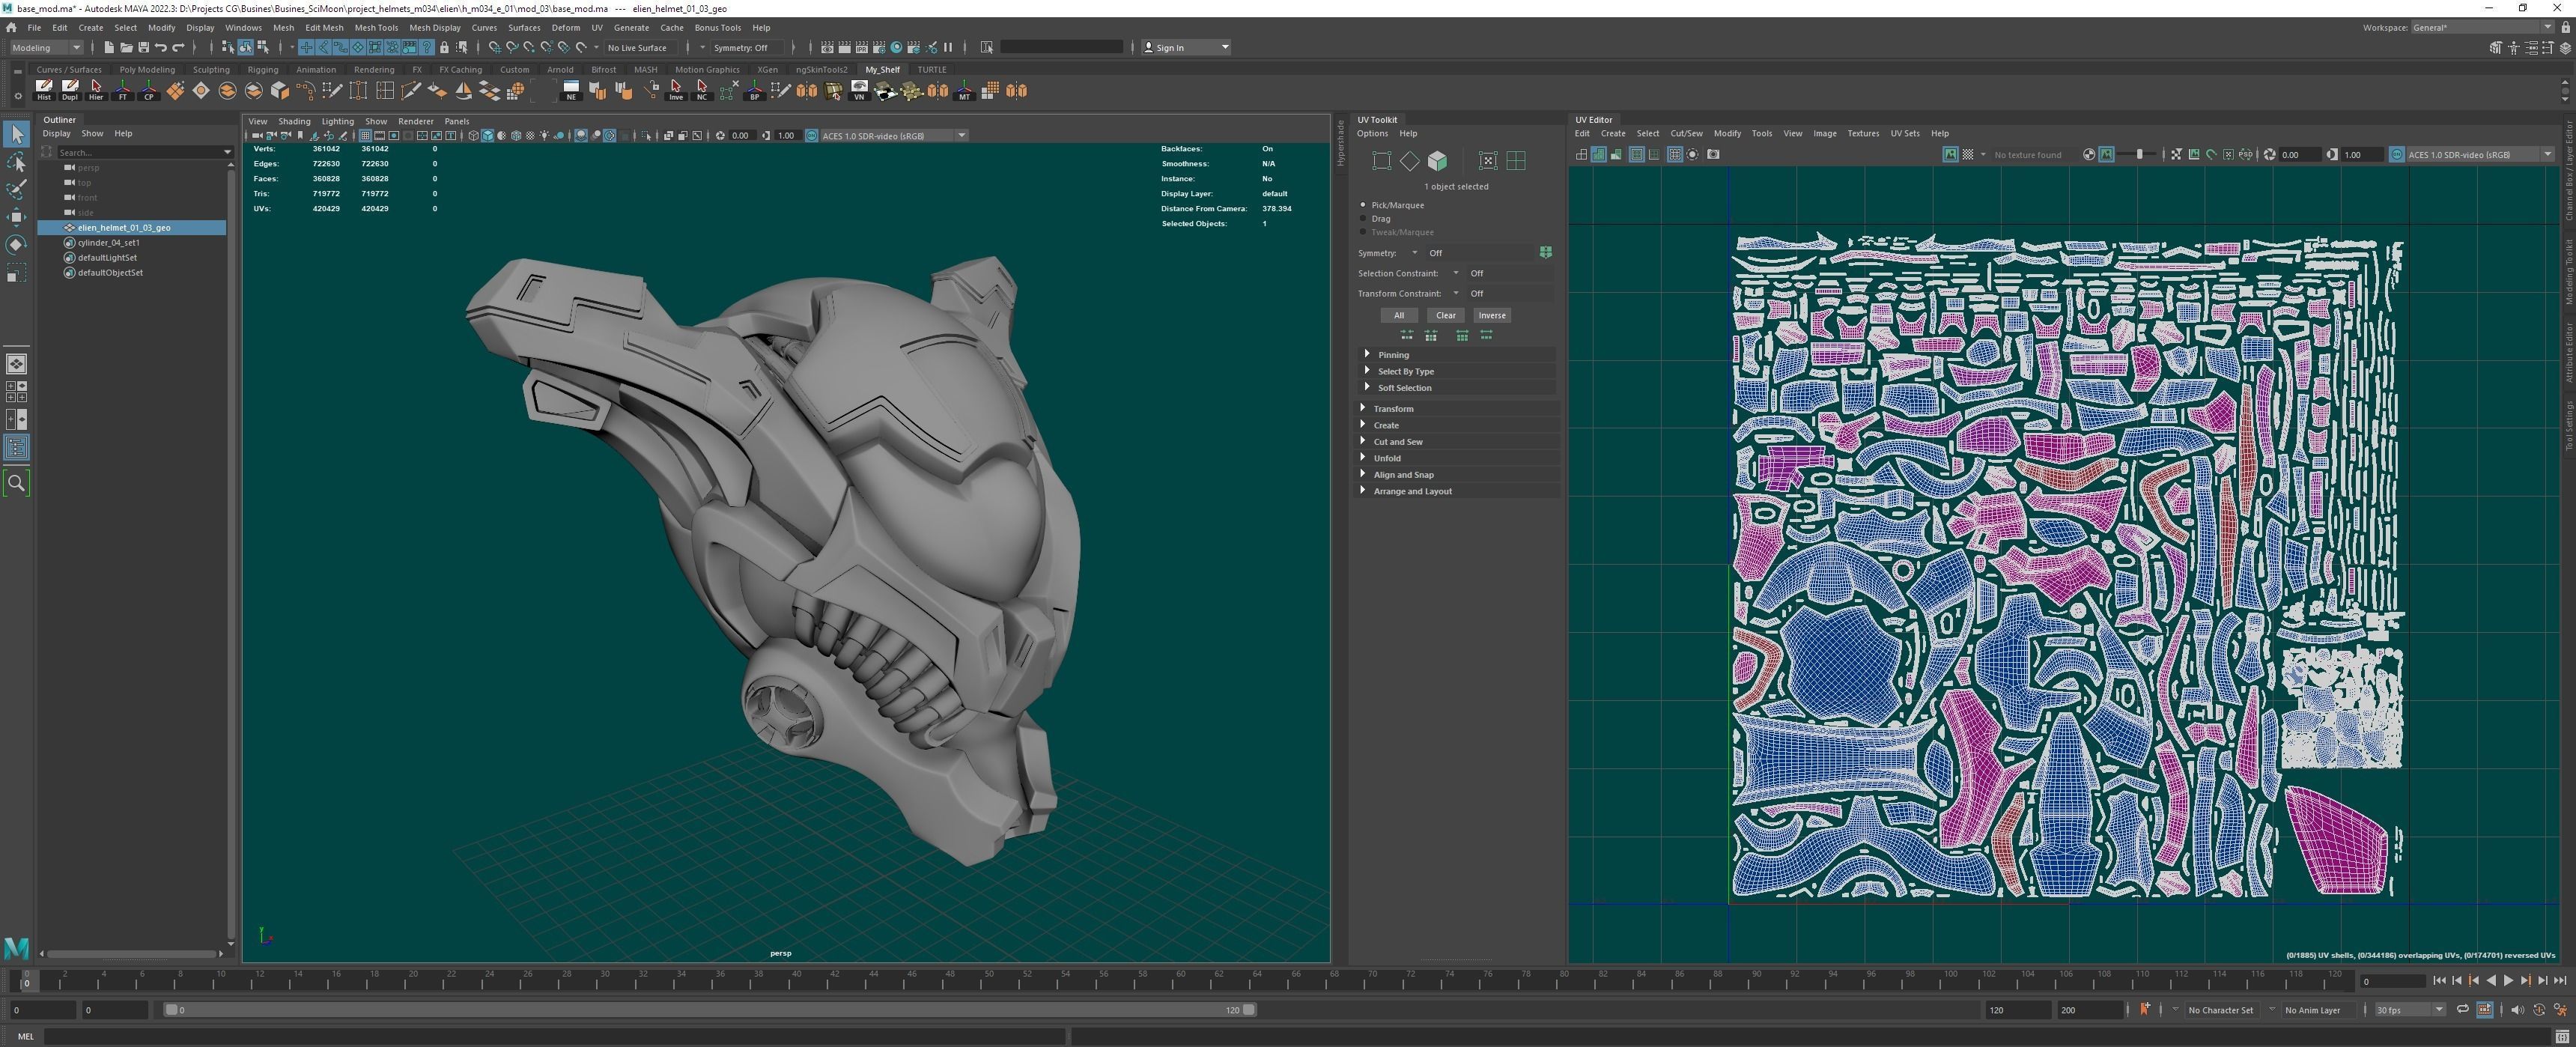Open the Modeling menu set dropdown
The height and width of the screenshot is (1047, 2576).
tap(46, 47)
